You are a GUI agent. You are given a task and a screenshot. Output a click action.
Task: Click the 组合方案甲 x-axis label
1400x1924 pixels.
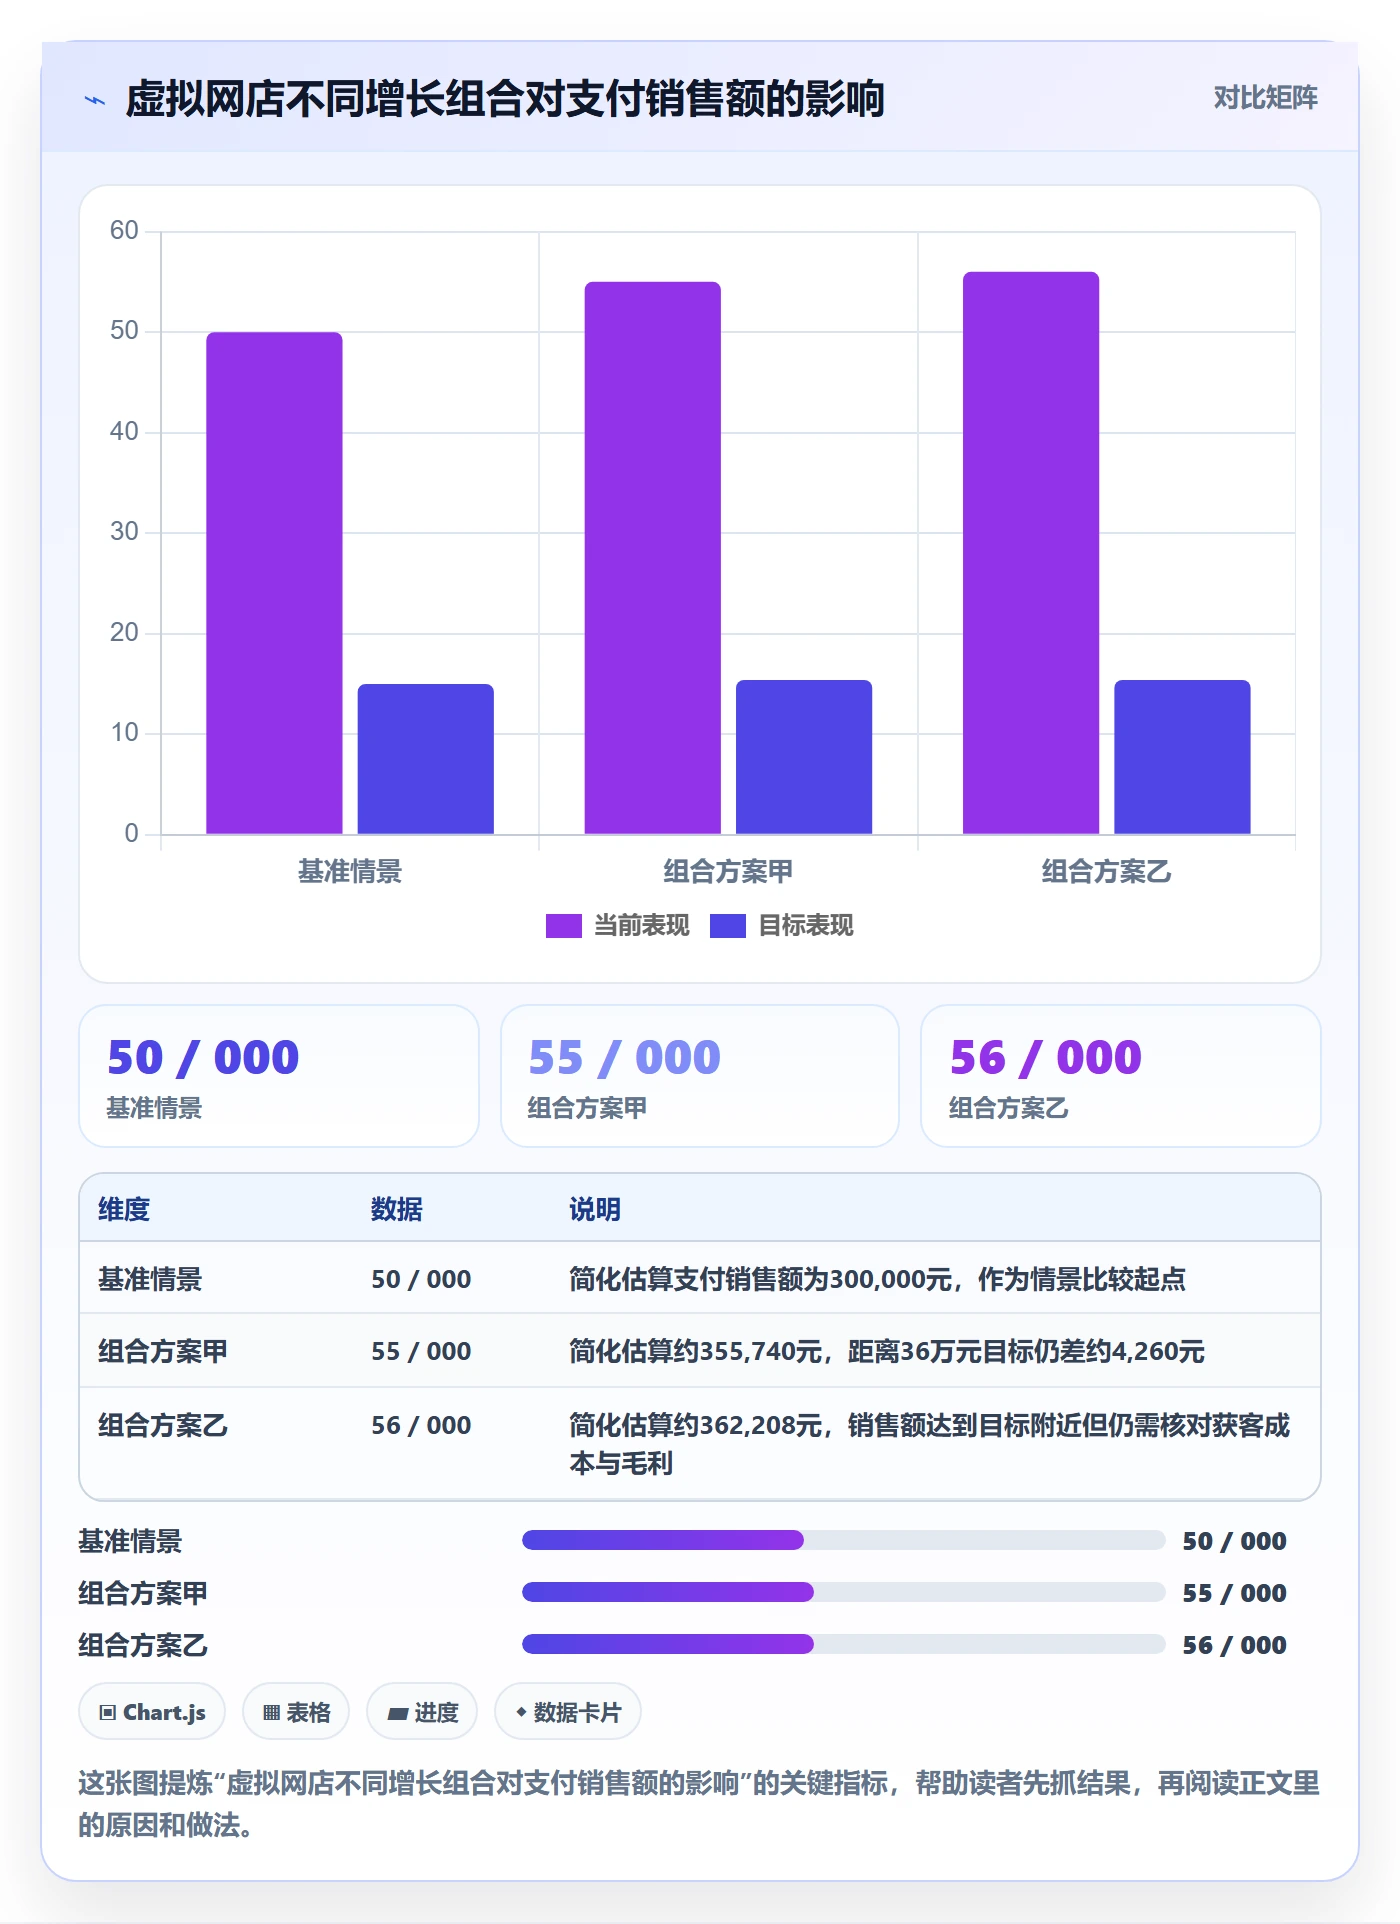[x=728, y=872]
